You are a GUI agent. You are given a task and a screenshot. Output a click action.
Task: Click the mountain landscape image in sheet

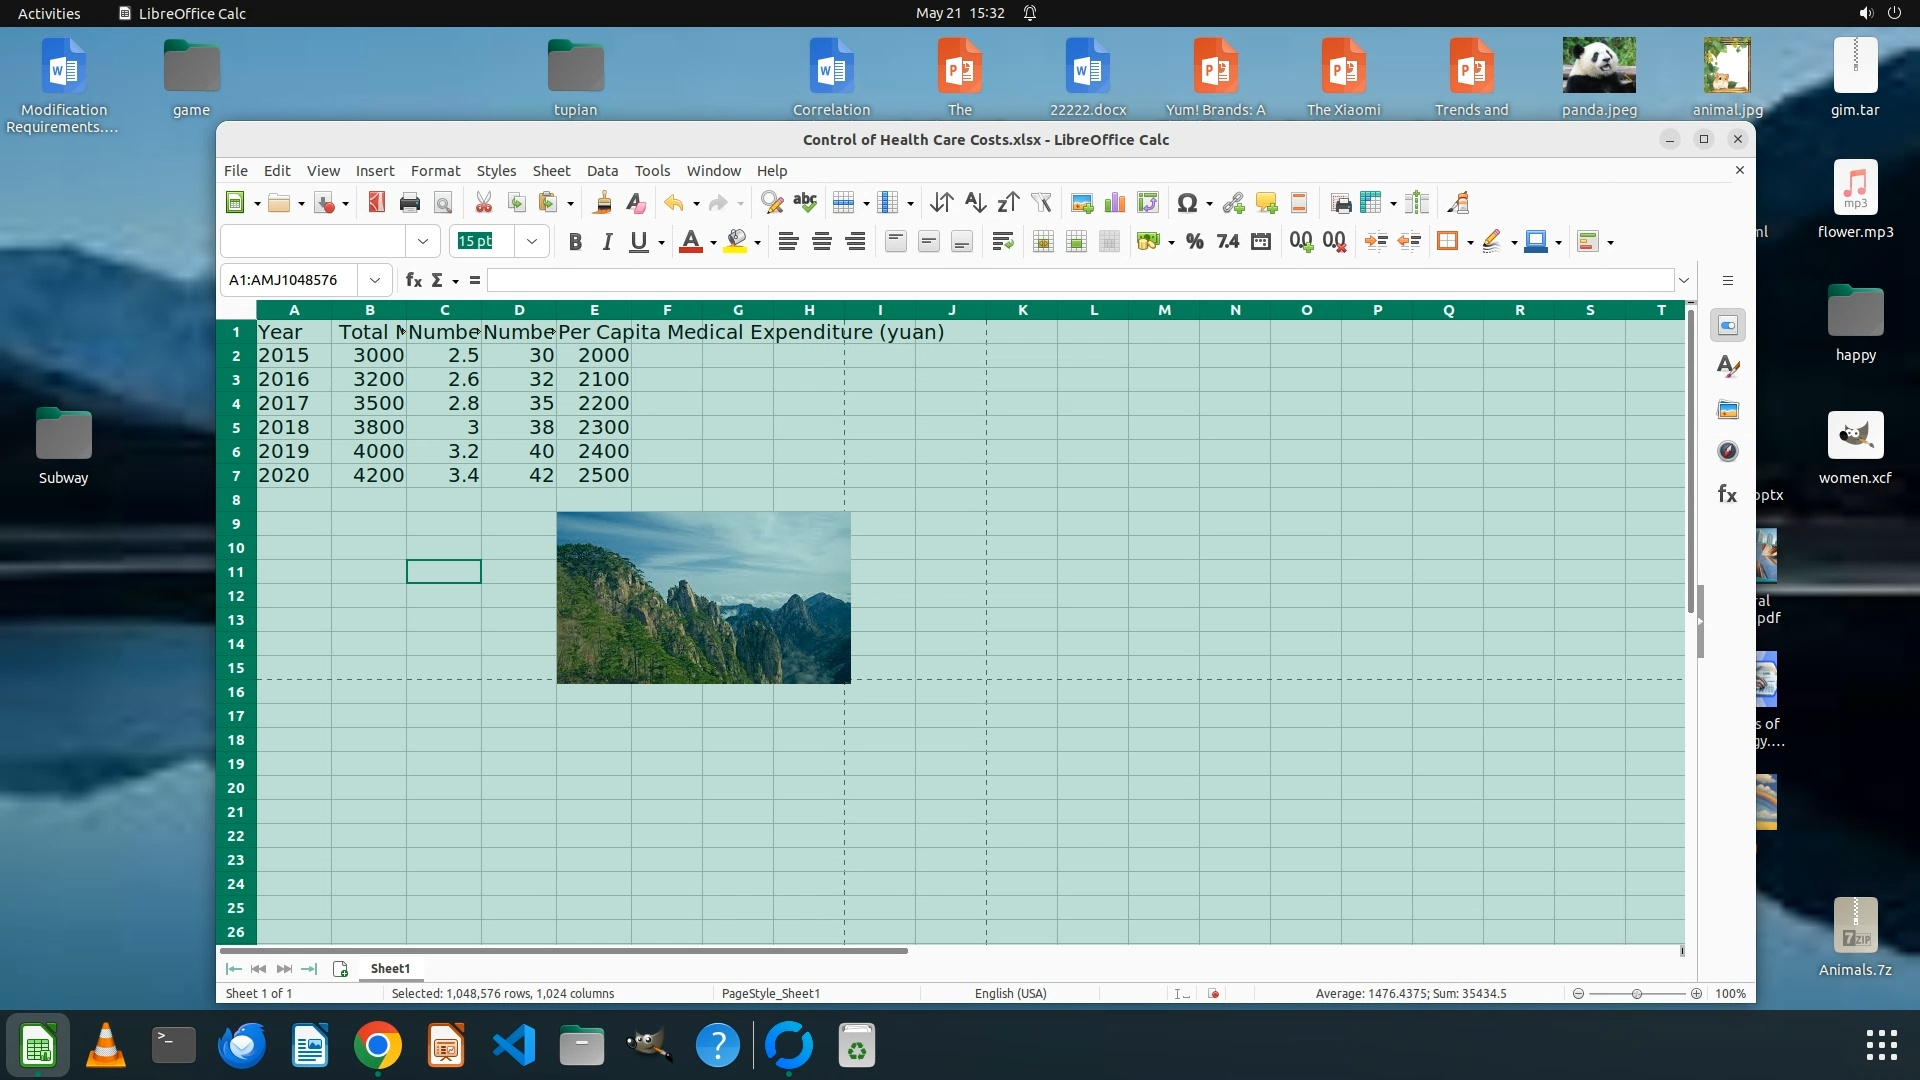pos(703,598)
